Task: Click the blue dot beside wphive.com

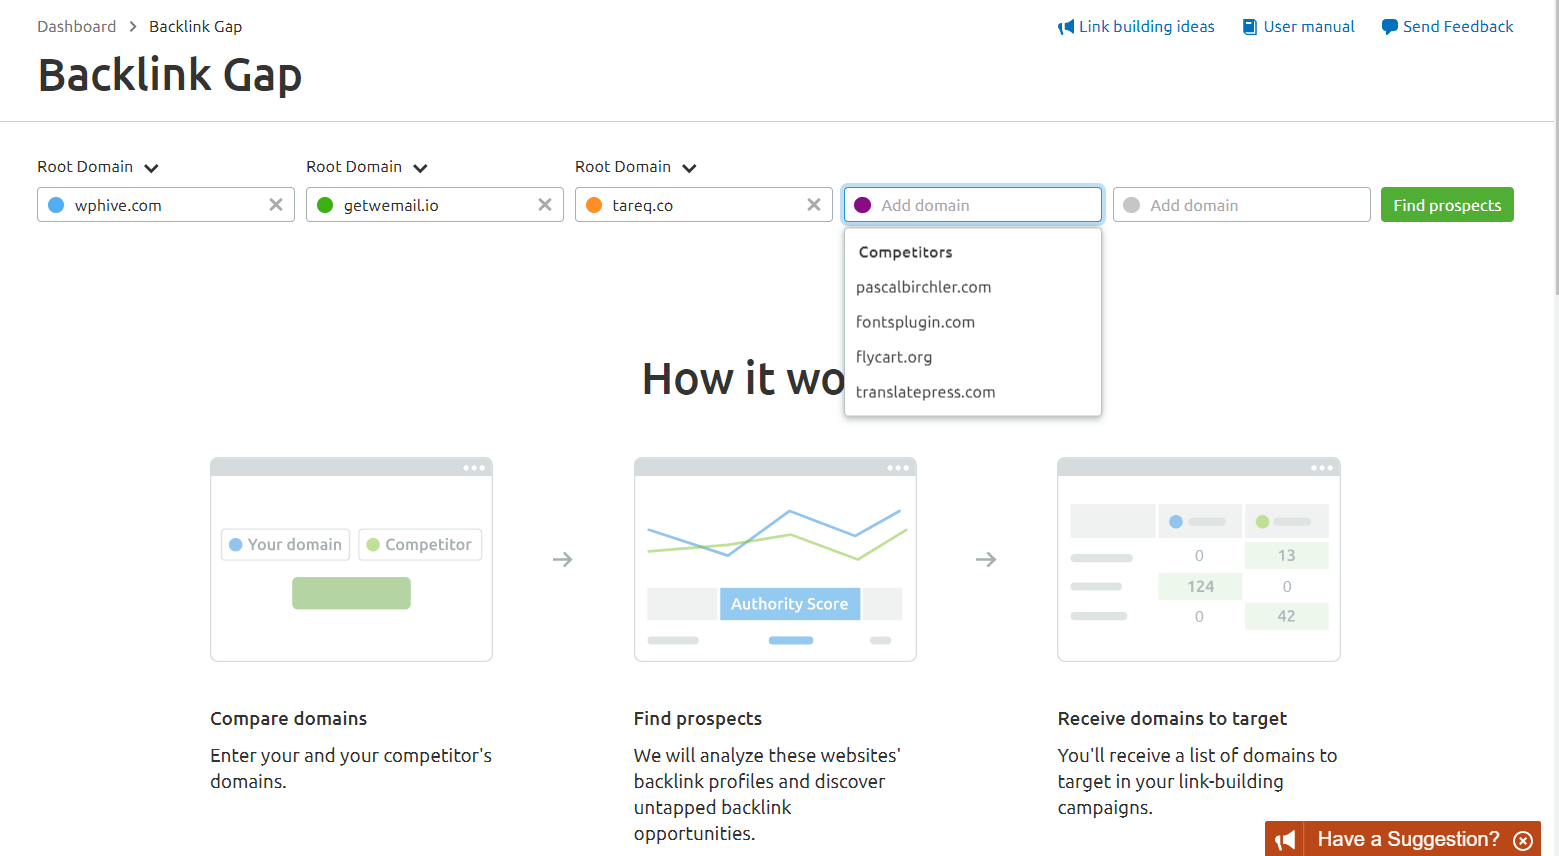Action: (x=57, y=204)
